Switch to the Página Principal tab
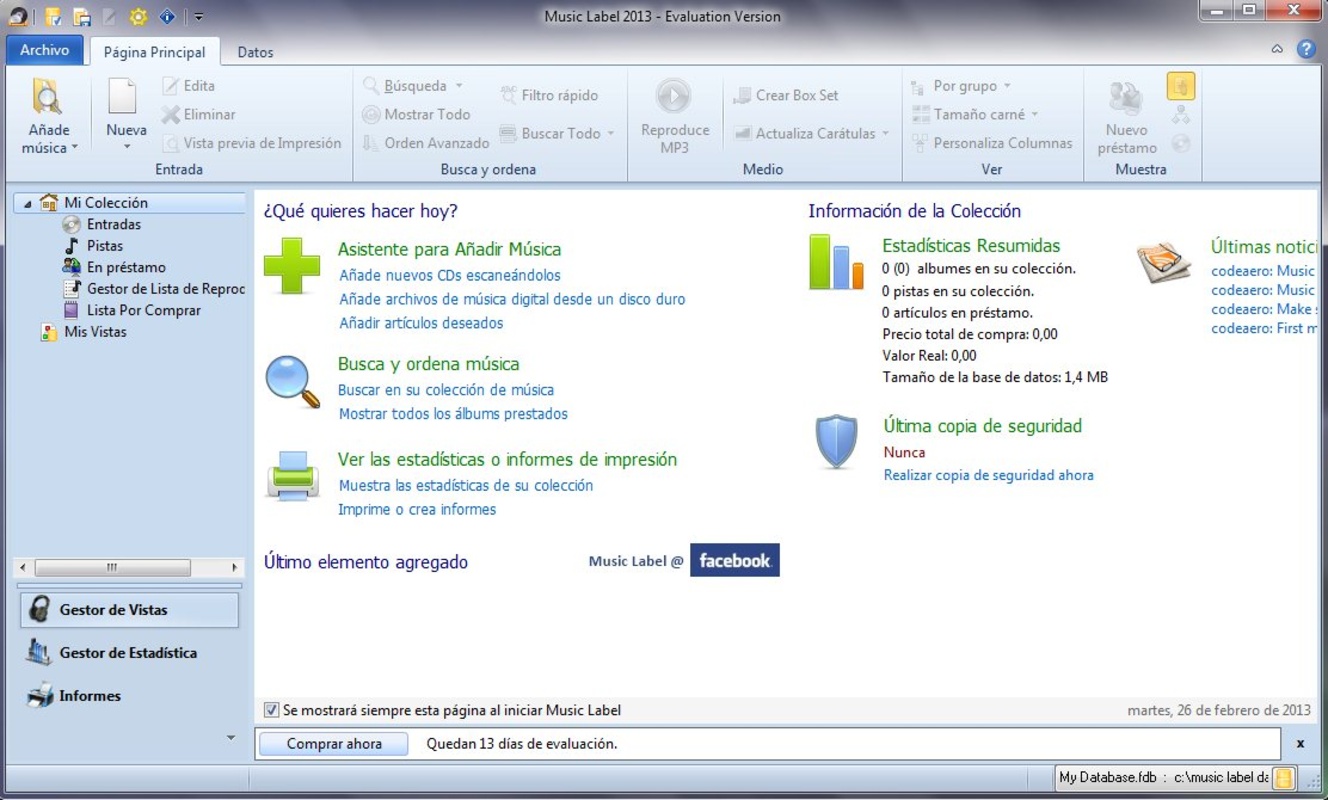 154,52
